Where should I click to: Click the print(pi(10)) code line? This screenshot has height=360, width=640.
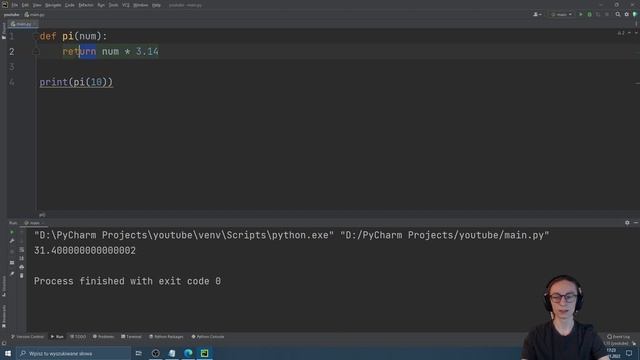[x=76, y=82]
